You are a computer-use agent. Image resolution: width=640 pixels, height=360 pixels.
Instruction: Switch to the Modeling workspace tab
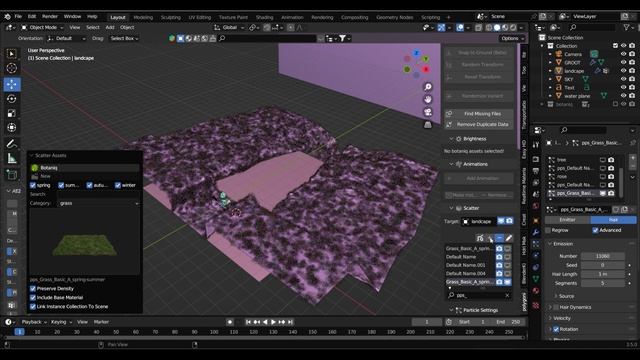click(143, 17)
